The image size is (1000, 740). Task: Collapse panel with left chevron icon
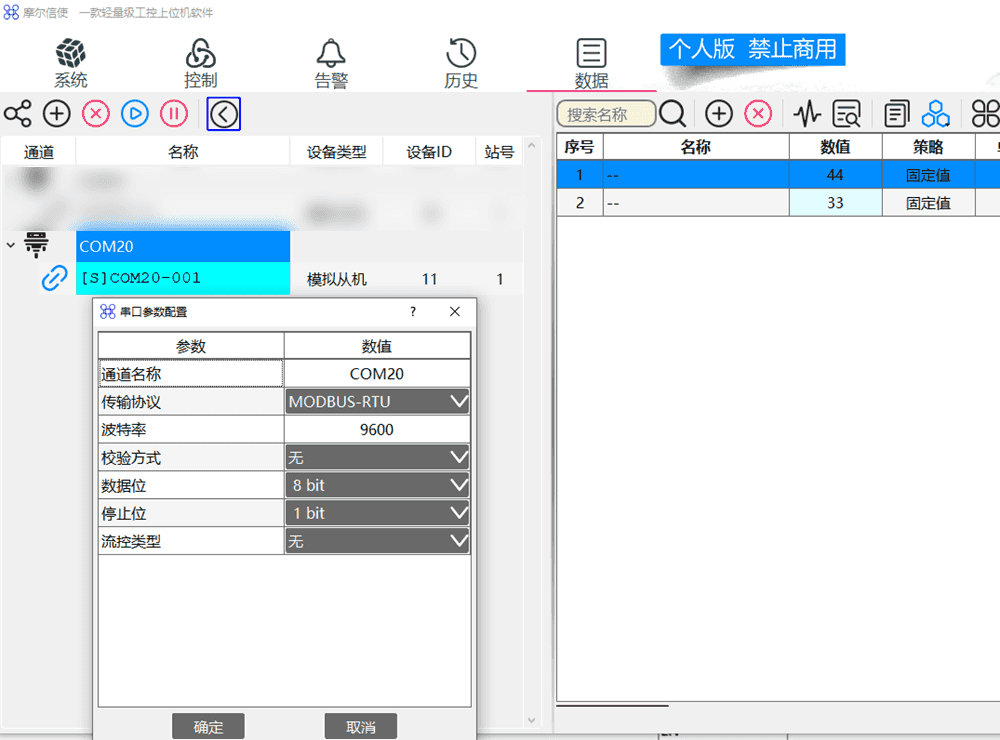(223, 115)
